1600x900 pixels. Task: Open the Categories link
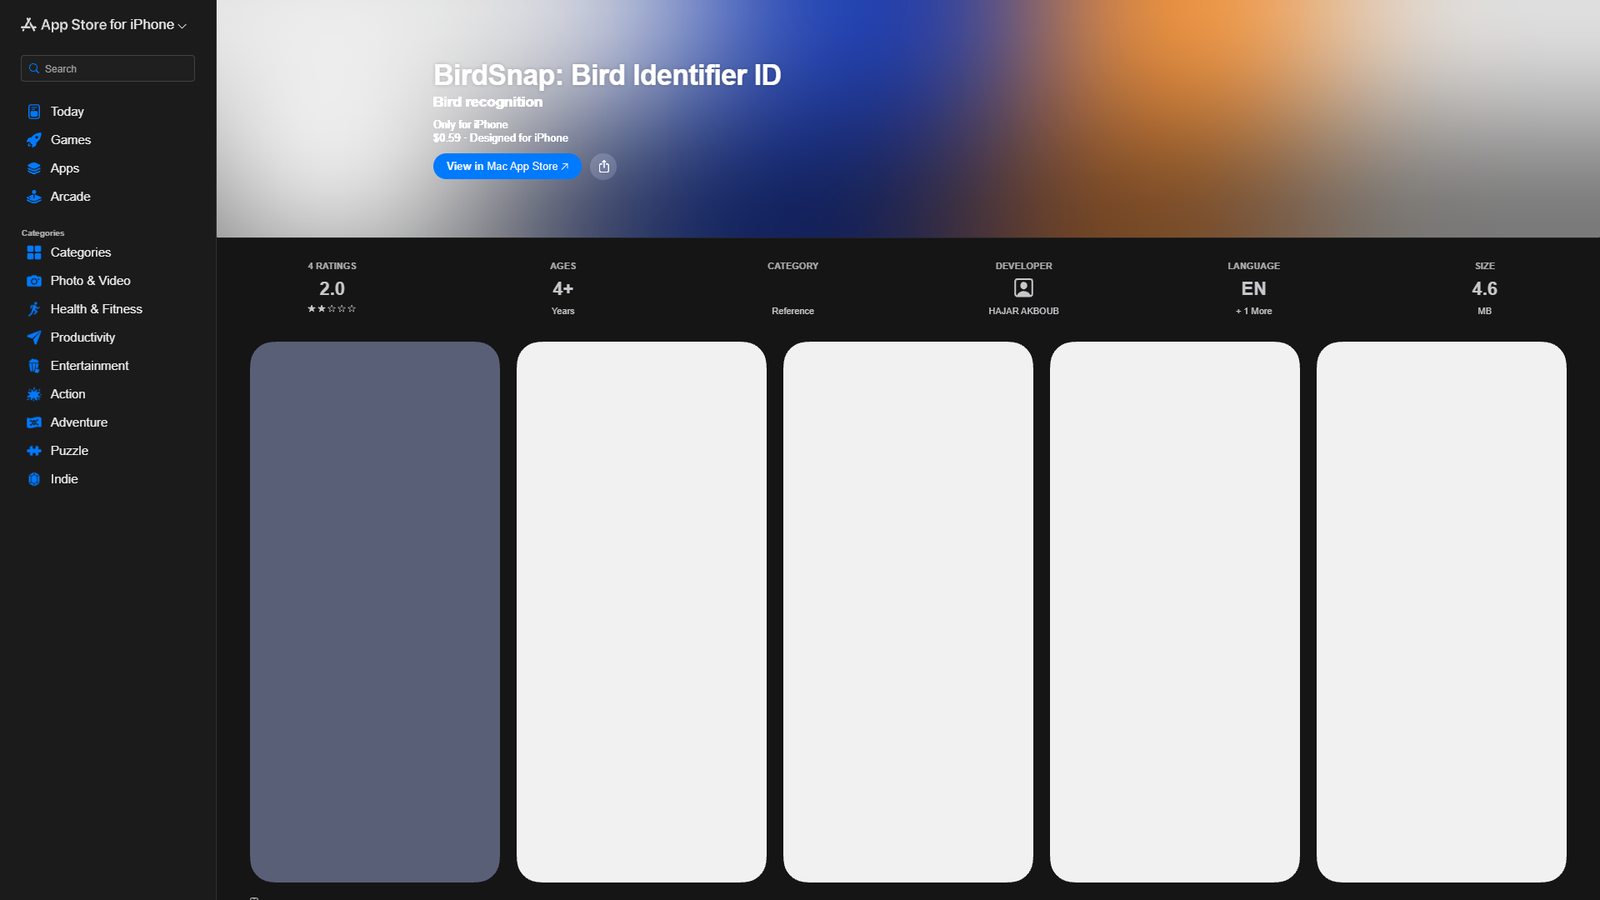click(81, 253)
